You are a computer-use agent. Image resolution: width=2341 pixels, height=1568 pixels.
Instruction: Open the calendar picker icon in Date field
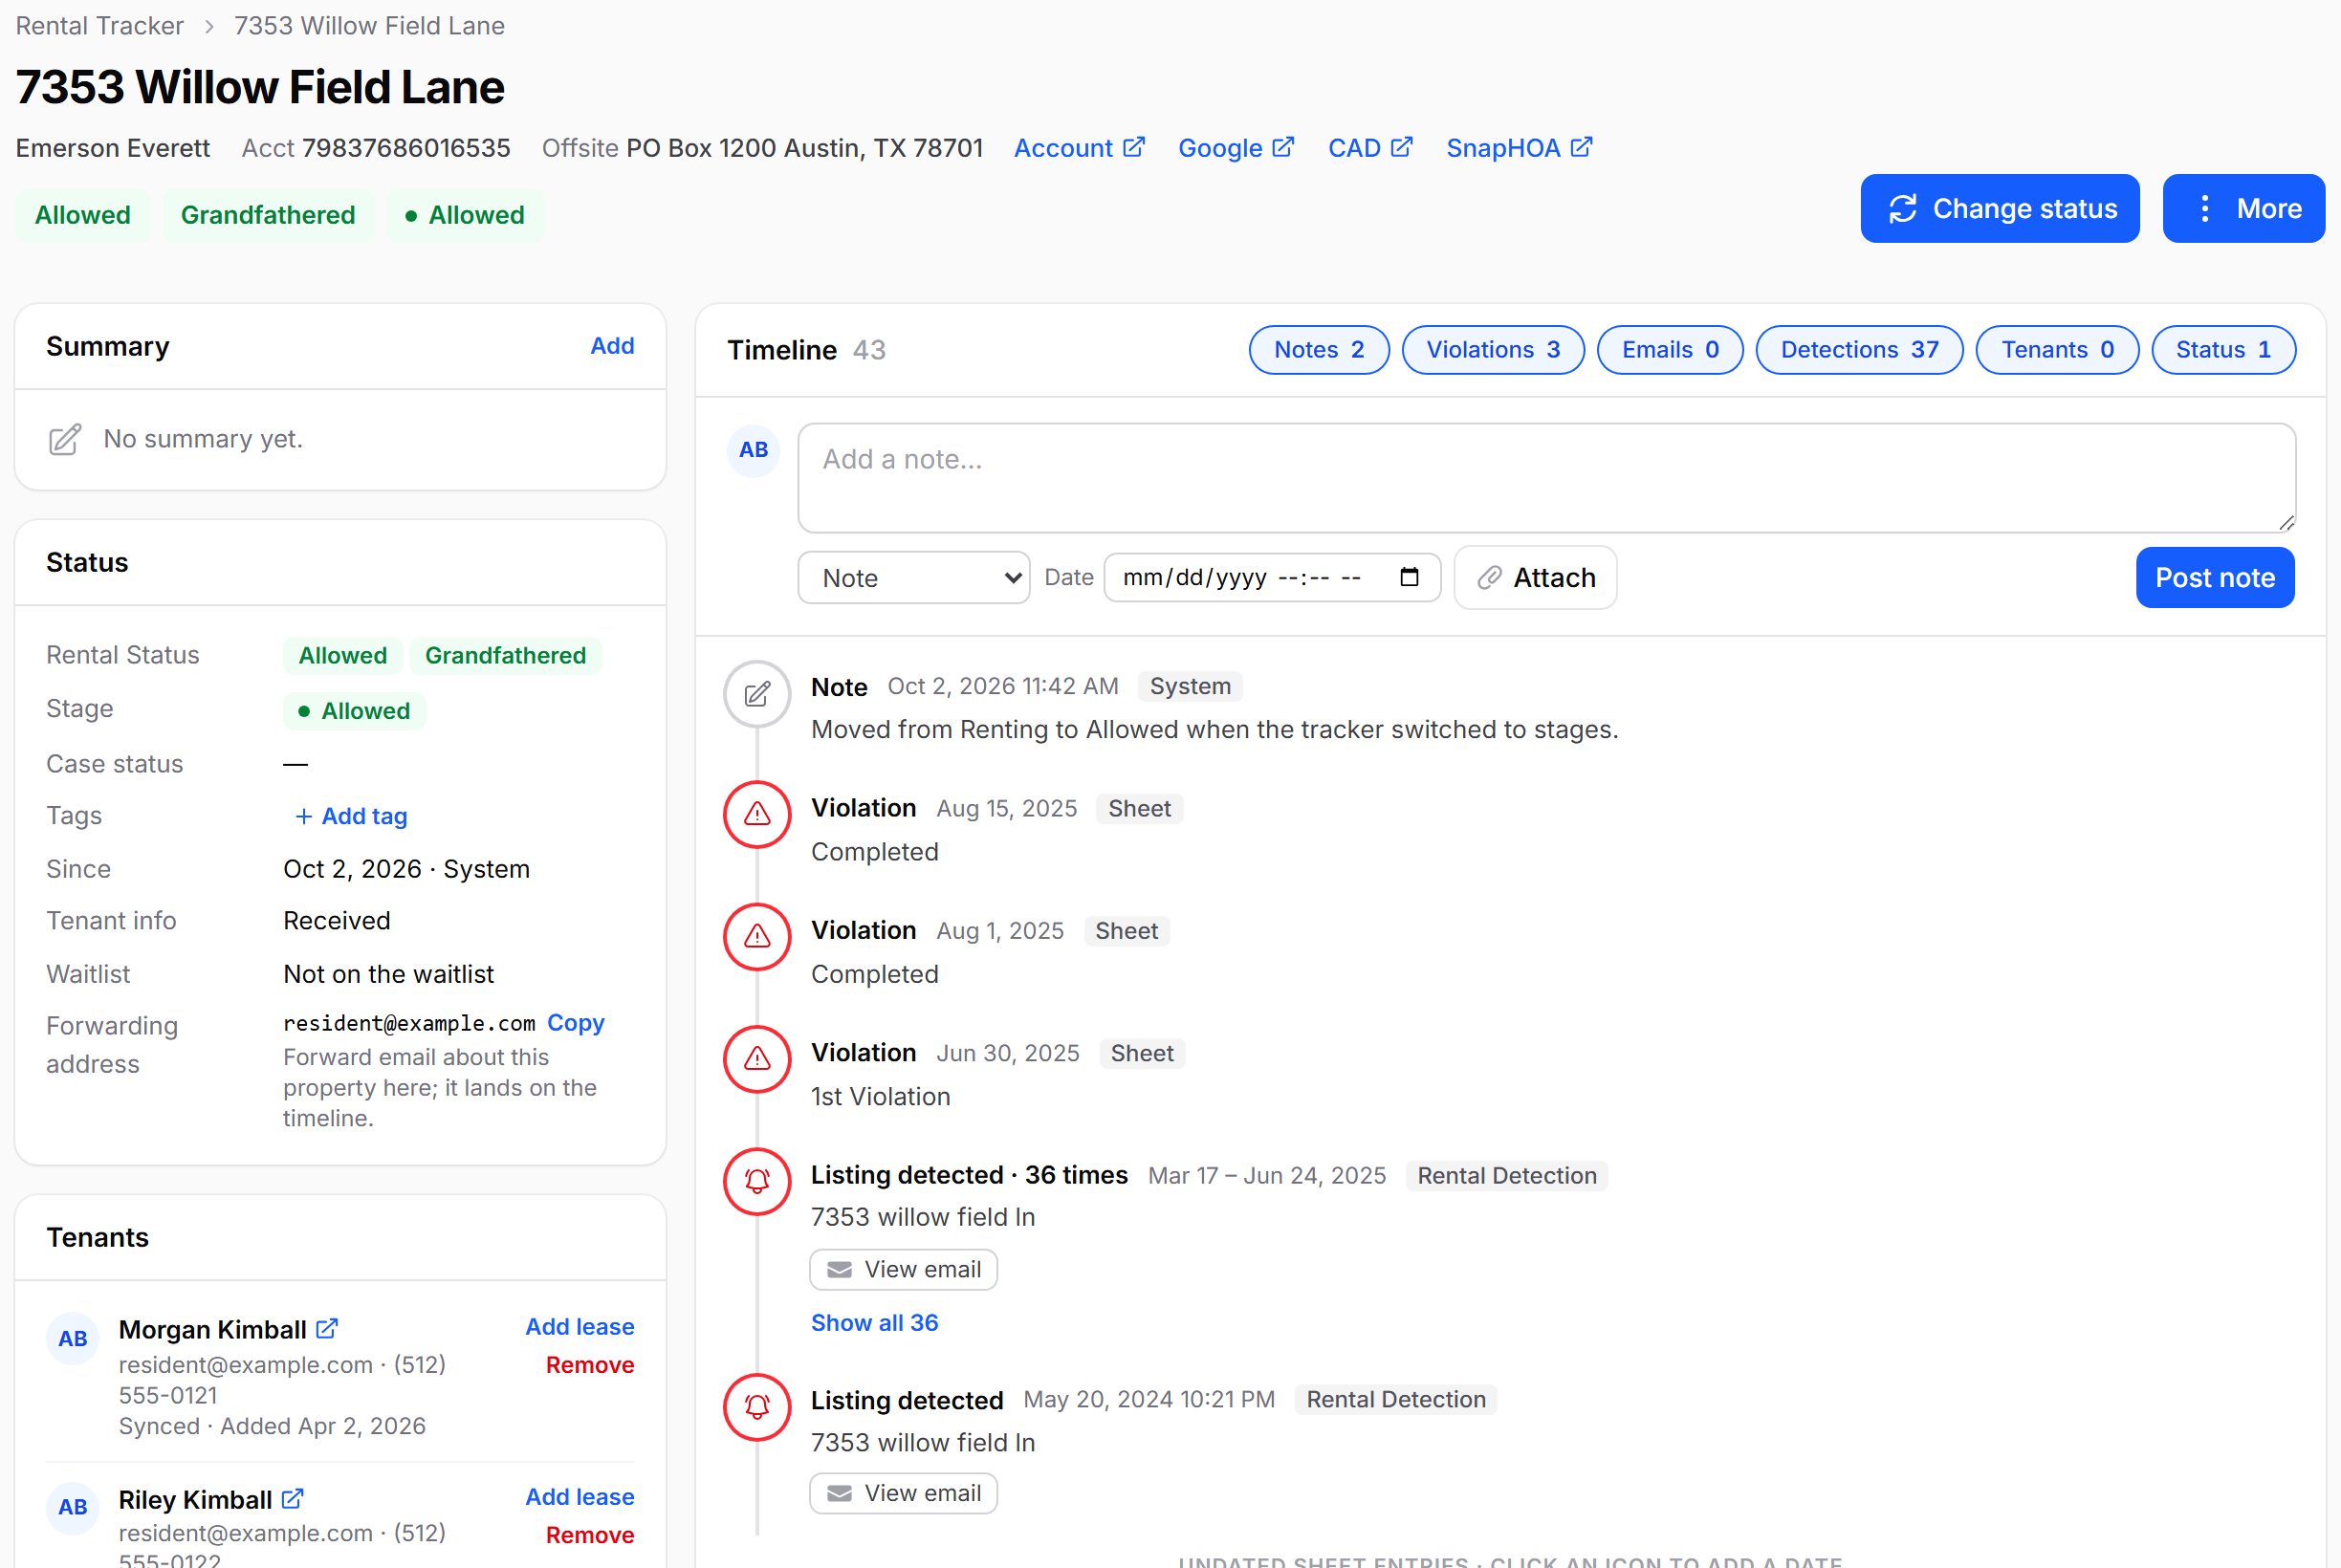1409,577
